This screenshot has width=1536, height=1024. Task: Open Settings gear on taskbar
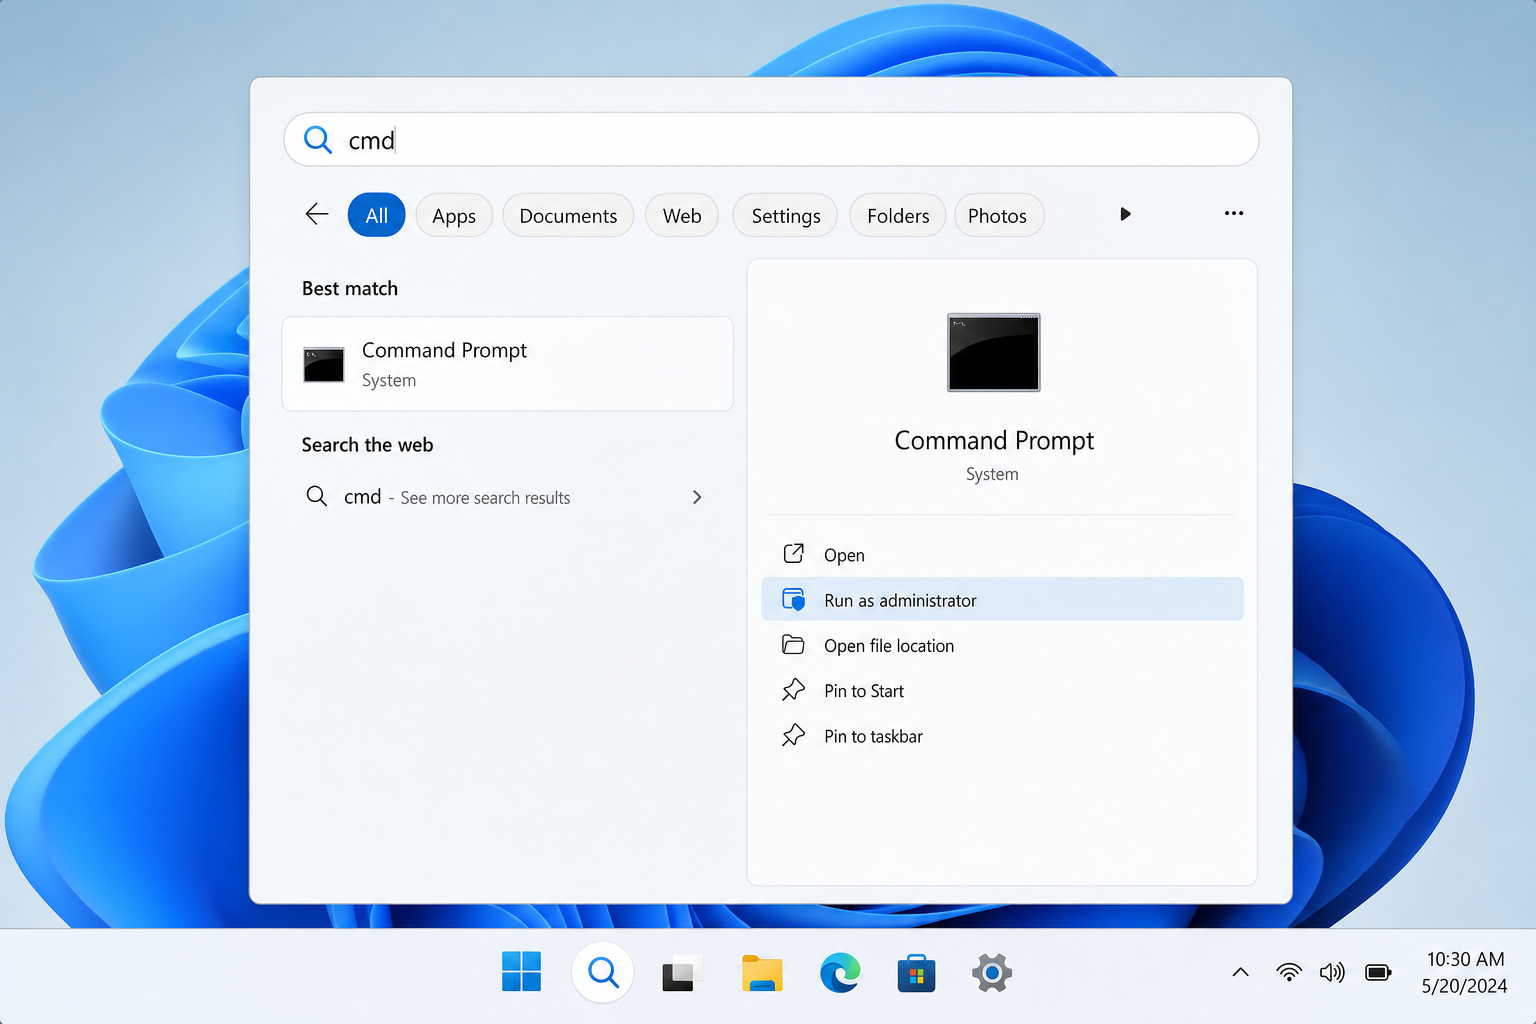click(x=992, y=972)
